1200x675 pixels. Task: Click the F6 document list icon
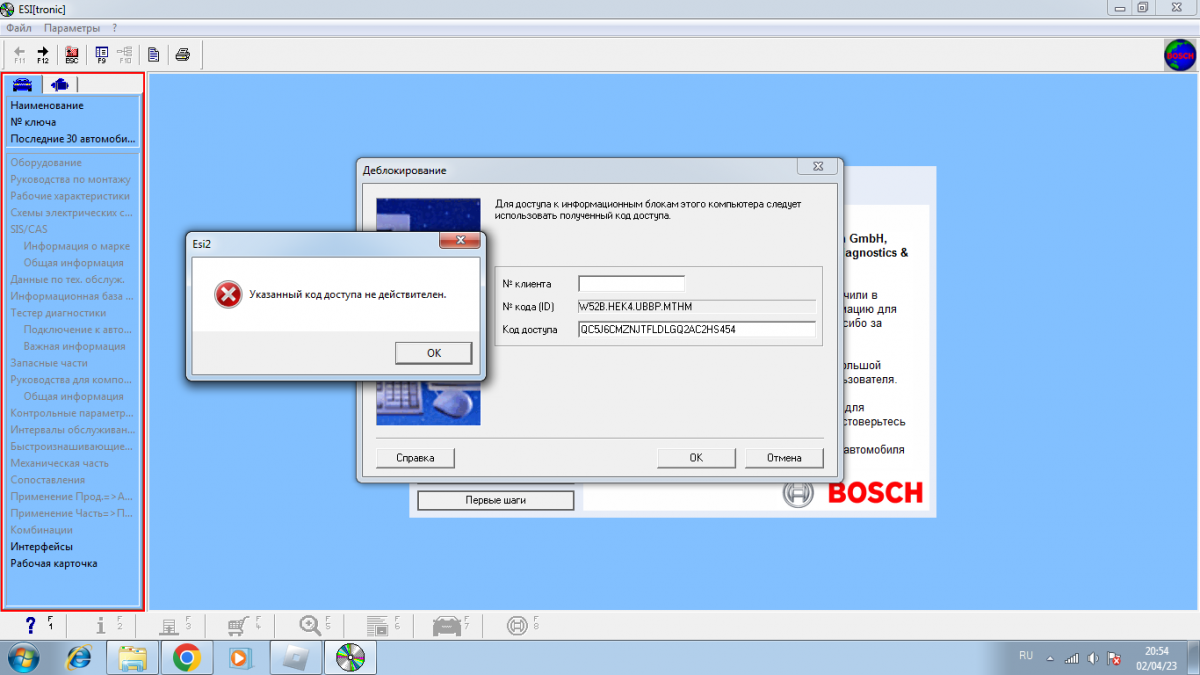tap(378, 626)
